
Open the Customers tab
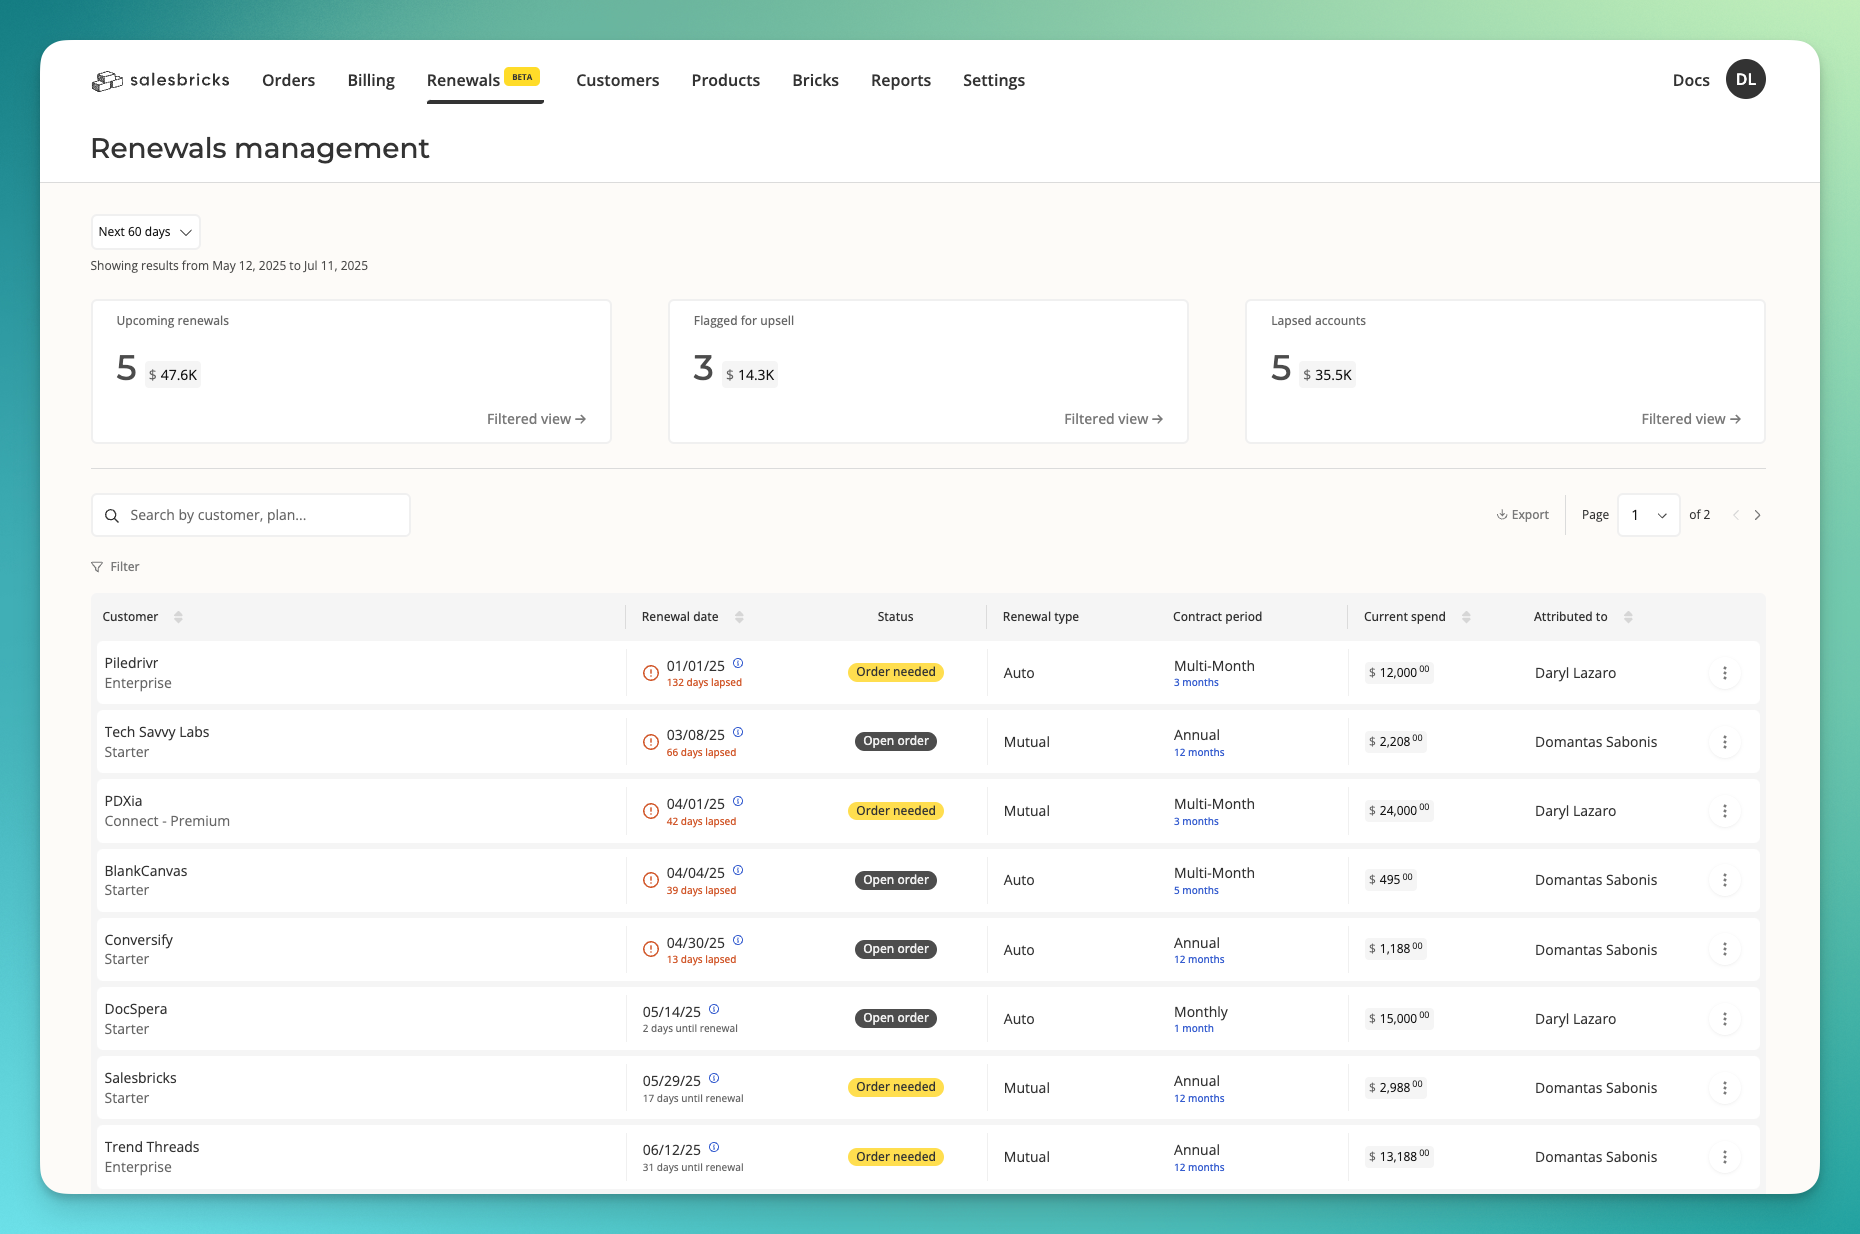[x=617, y=80]
